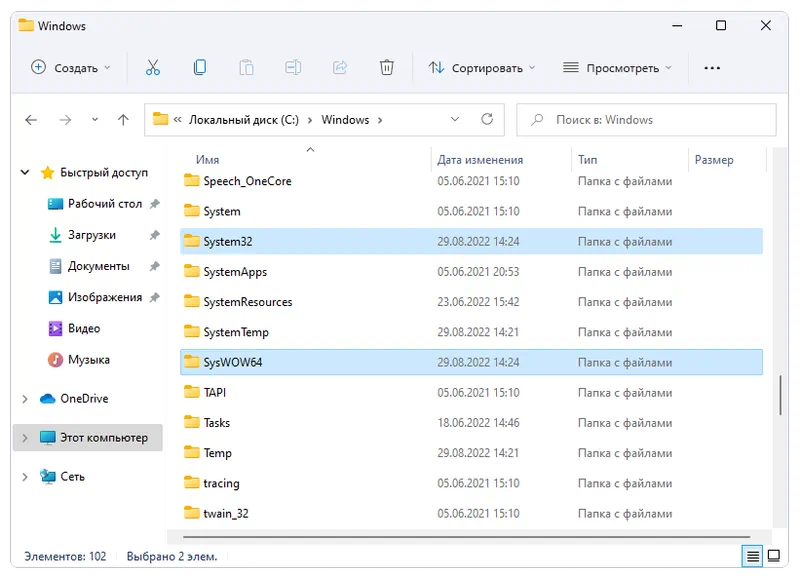Click Локальный диск (C:) breadcrumb

tap(244, 120)
